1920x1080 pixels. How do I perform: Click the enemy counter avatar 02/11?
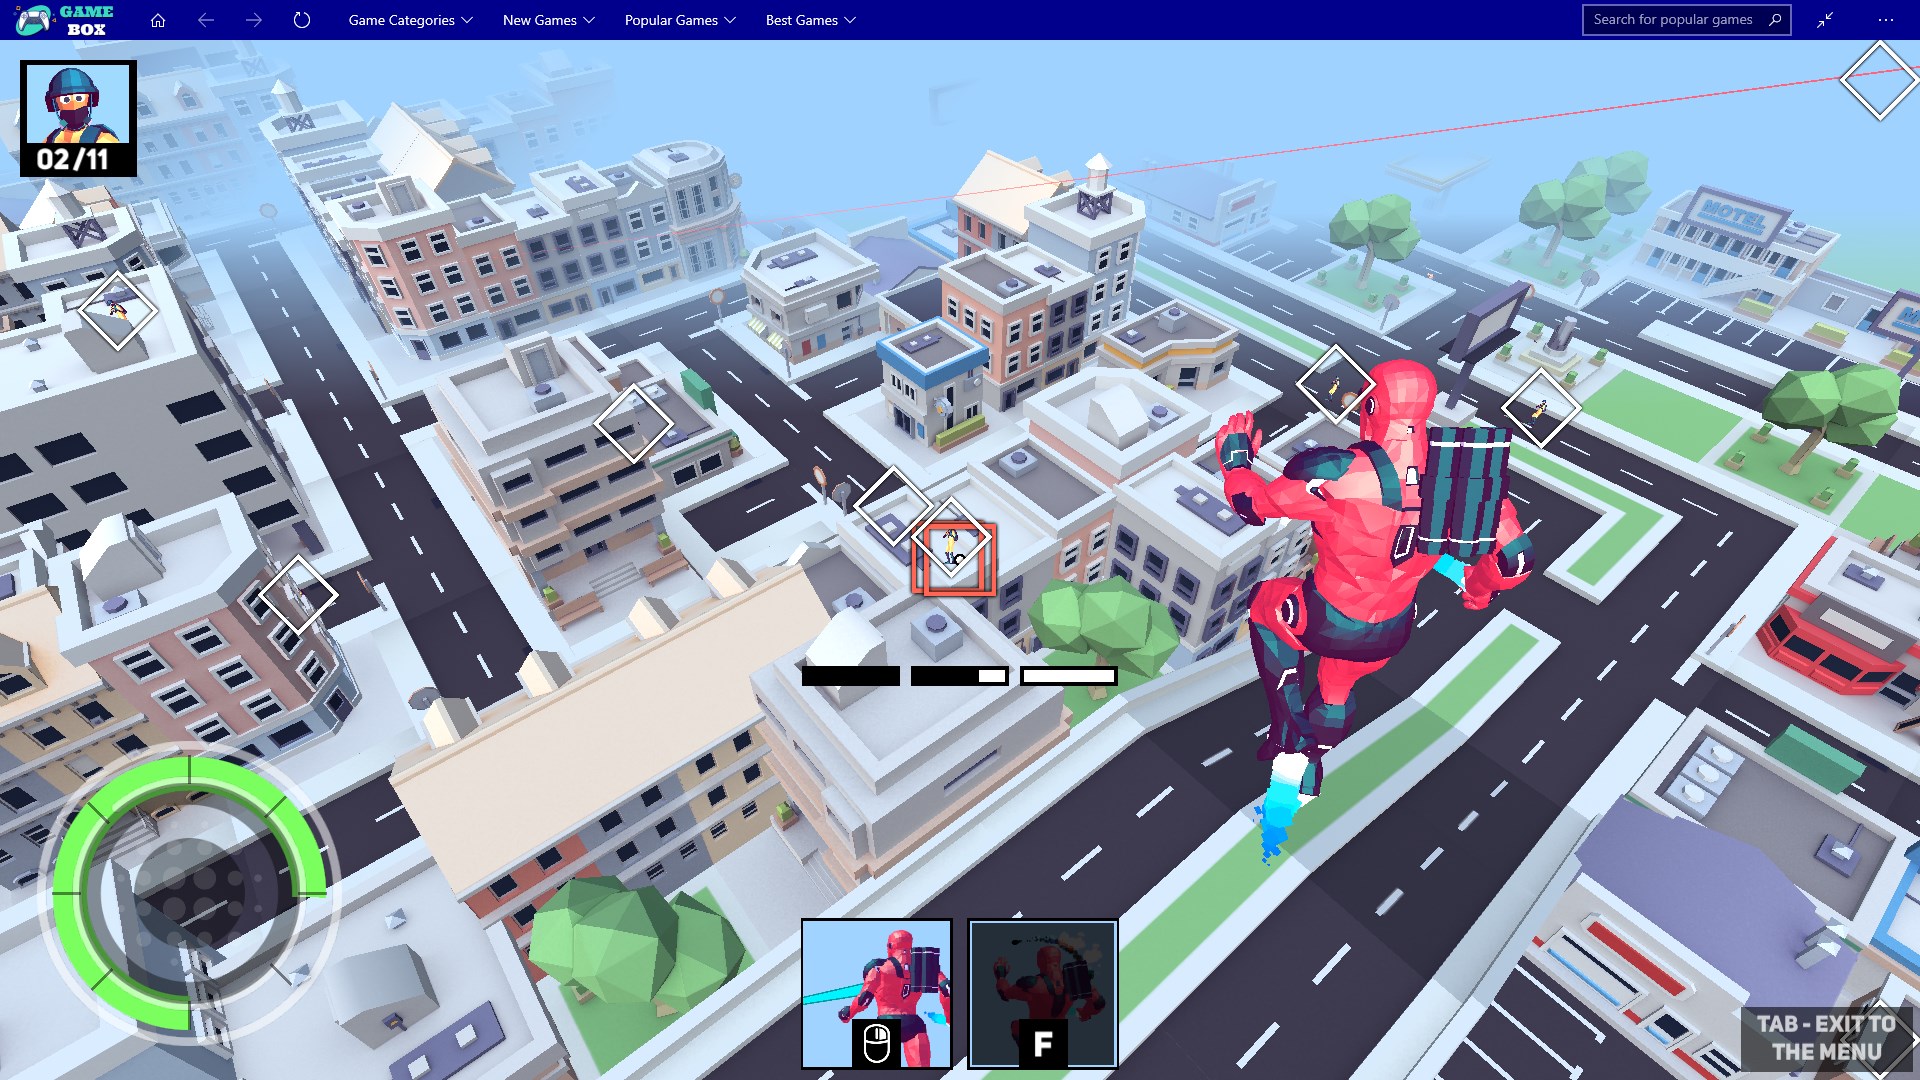[78, 118]
